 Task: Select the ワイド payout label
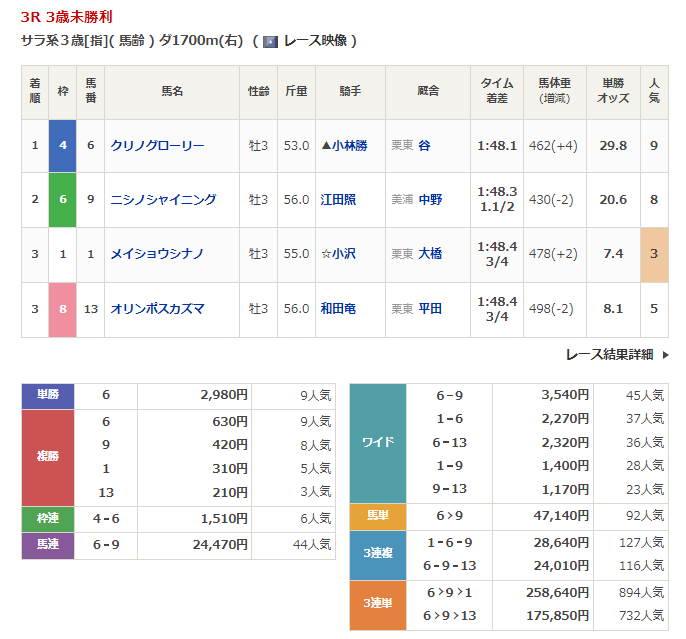click(378, 441)
